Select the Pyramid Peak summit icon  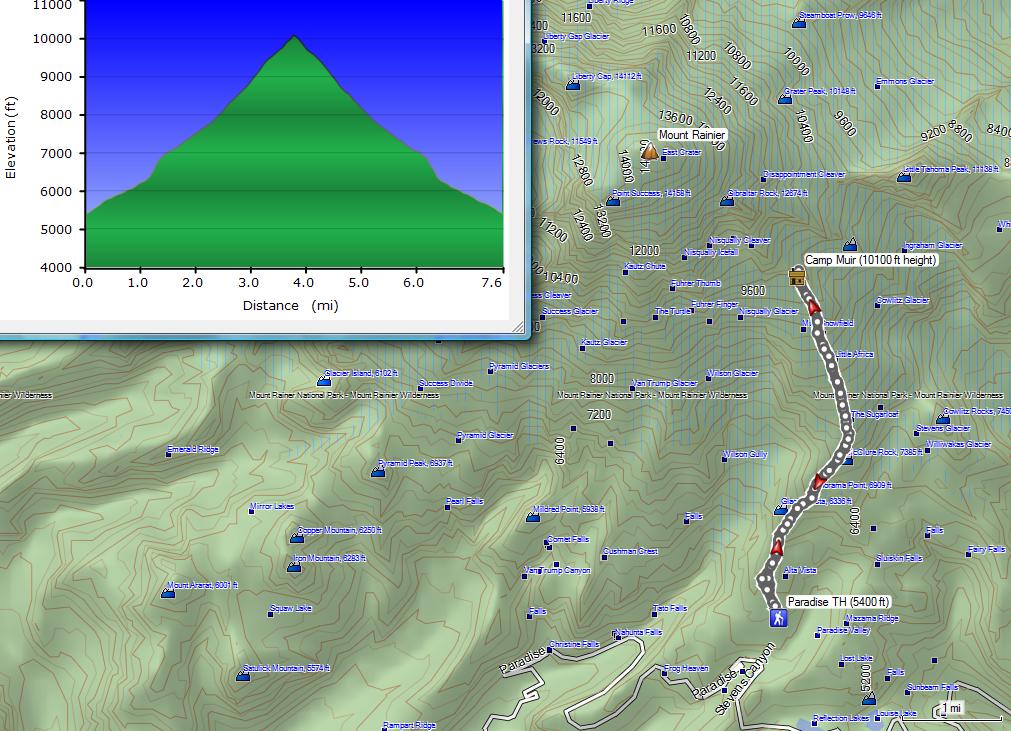click(378, 472)
